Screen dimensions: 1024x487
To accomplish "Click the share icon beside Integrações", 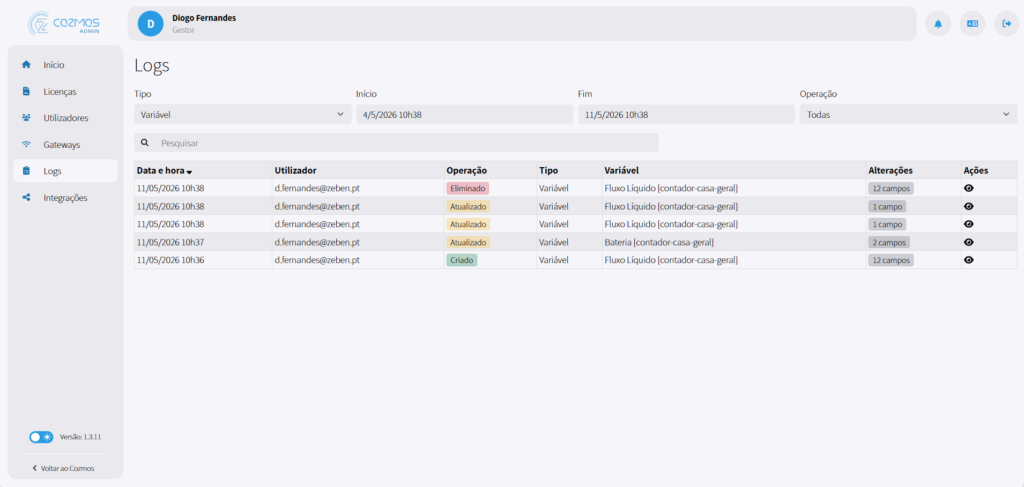I will tap(26, 197).
